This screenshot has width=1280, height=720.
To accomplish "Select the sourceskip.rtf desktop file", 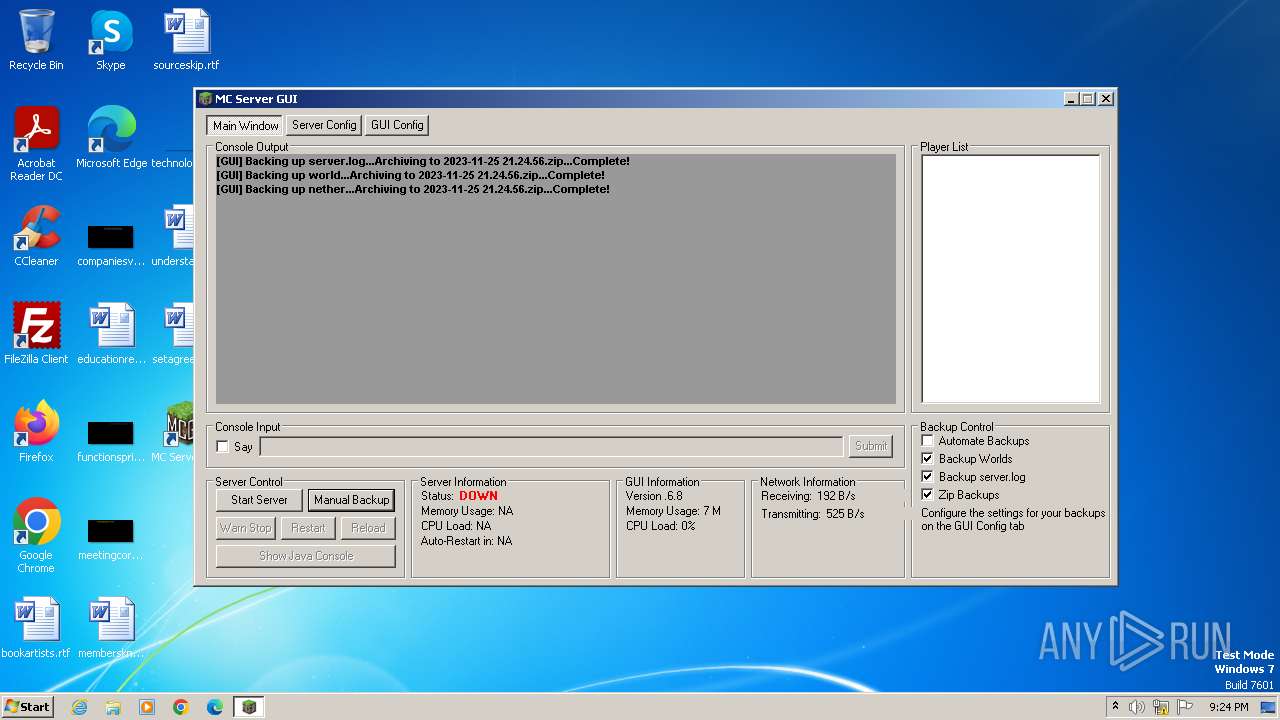I will tap(186, 40).
